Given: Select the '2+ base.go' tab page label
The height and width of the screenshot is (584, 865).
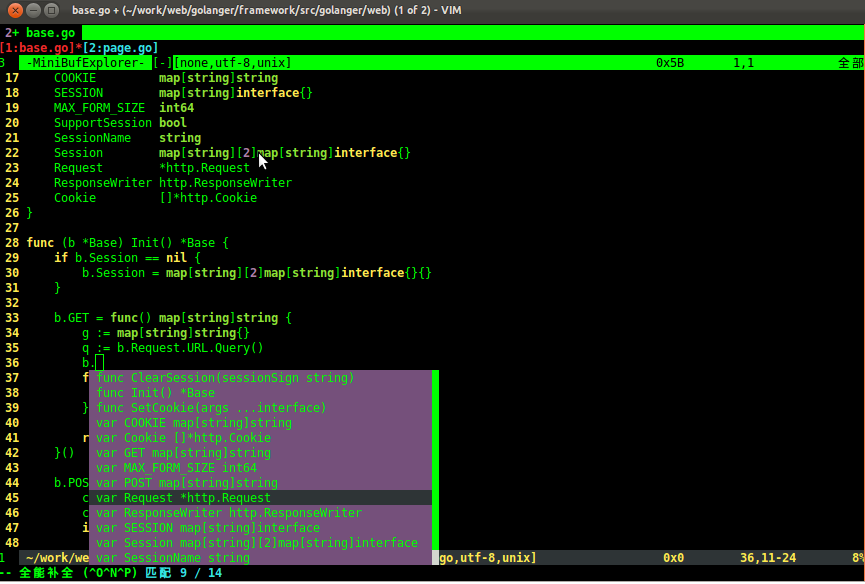Looking at the screenshot, I should [x=40, y=33].
